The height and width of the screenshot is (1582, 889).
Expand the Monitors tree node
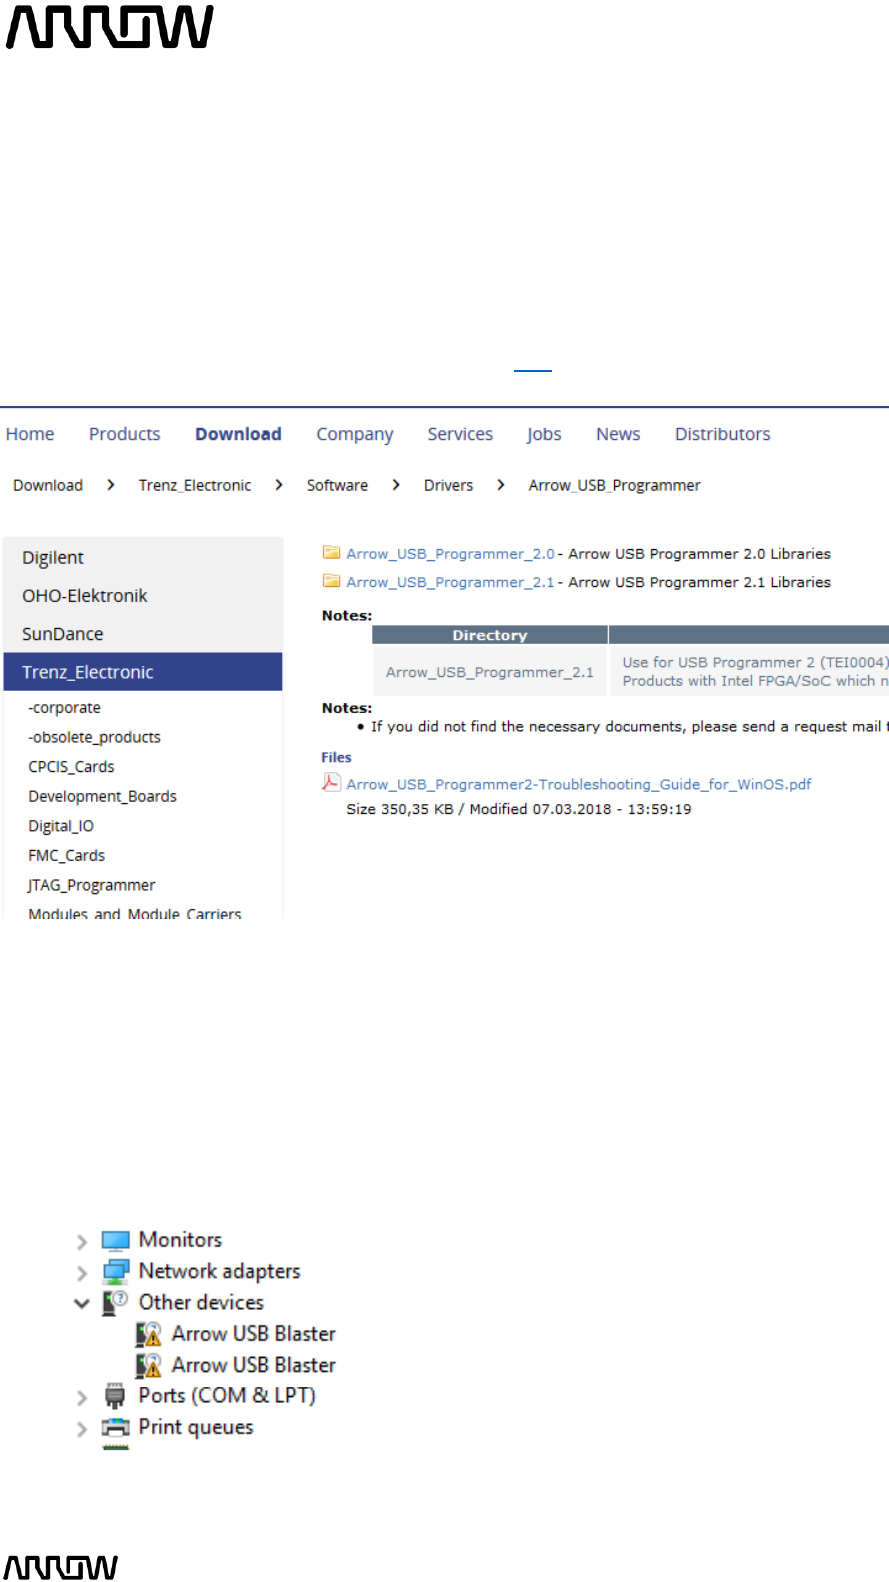pyautogui.click(x=82, y=1242)
